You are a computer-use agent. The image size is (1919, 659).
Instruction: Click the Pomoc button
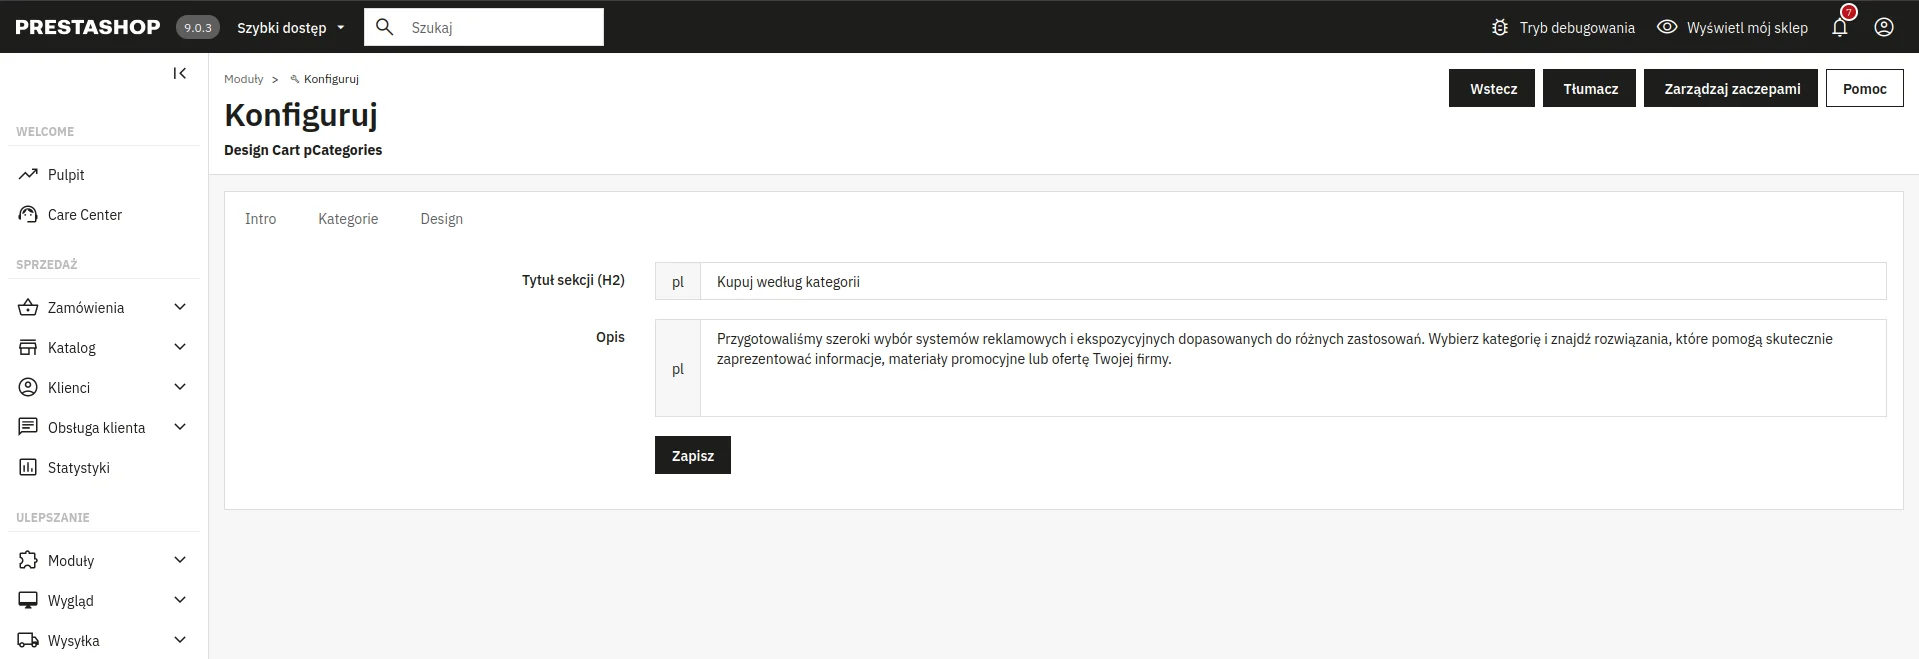coord(1864,88)
